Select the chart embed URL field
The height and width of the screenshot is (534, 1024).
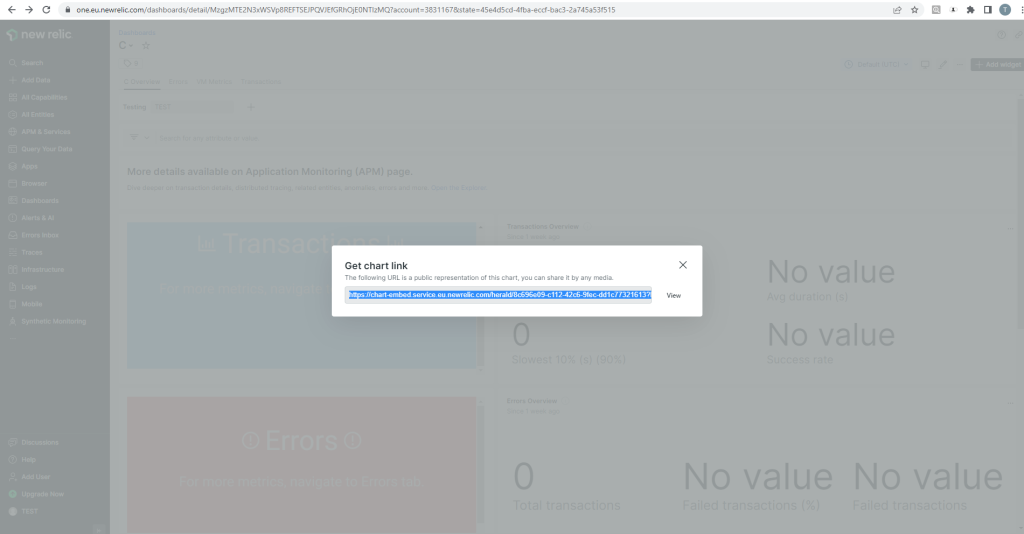tap(498, 295)
